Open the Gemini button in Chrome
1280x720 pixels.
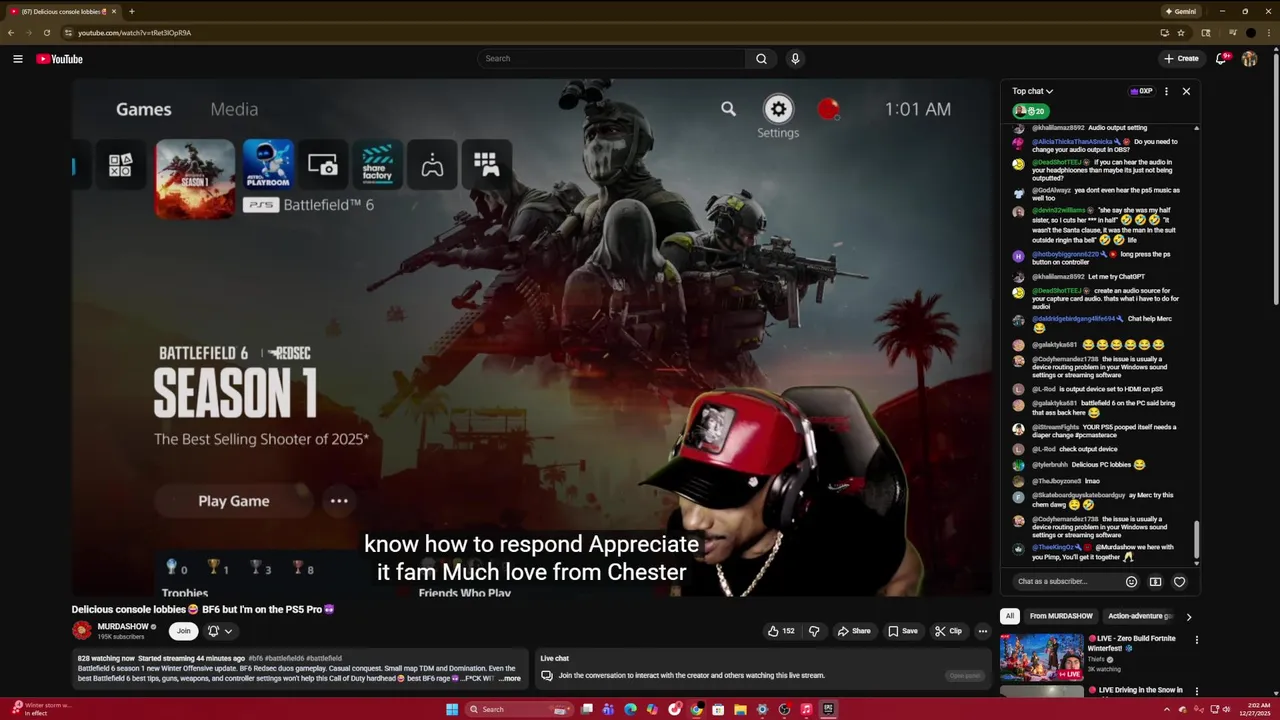pos(1181,12)
